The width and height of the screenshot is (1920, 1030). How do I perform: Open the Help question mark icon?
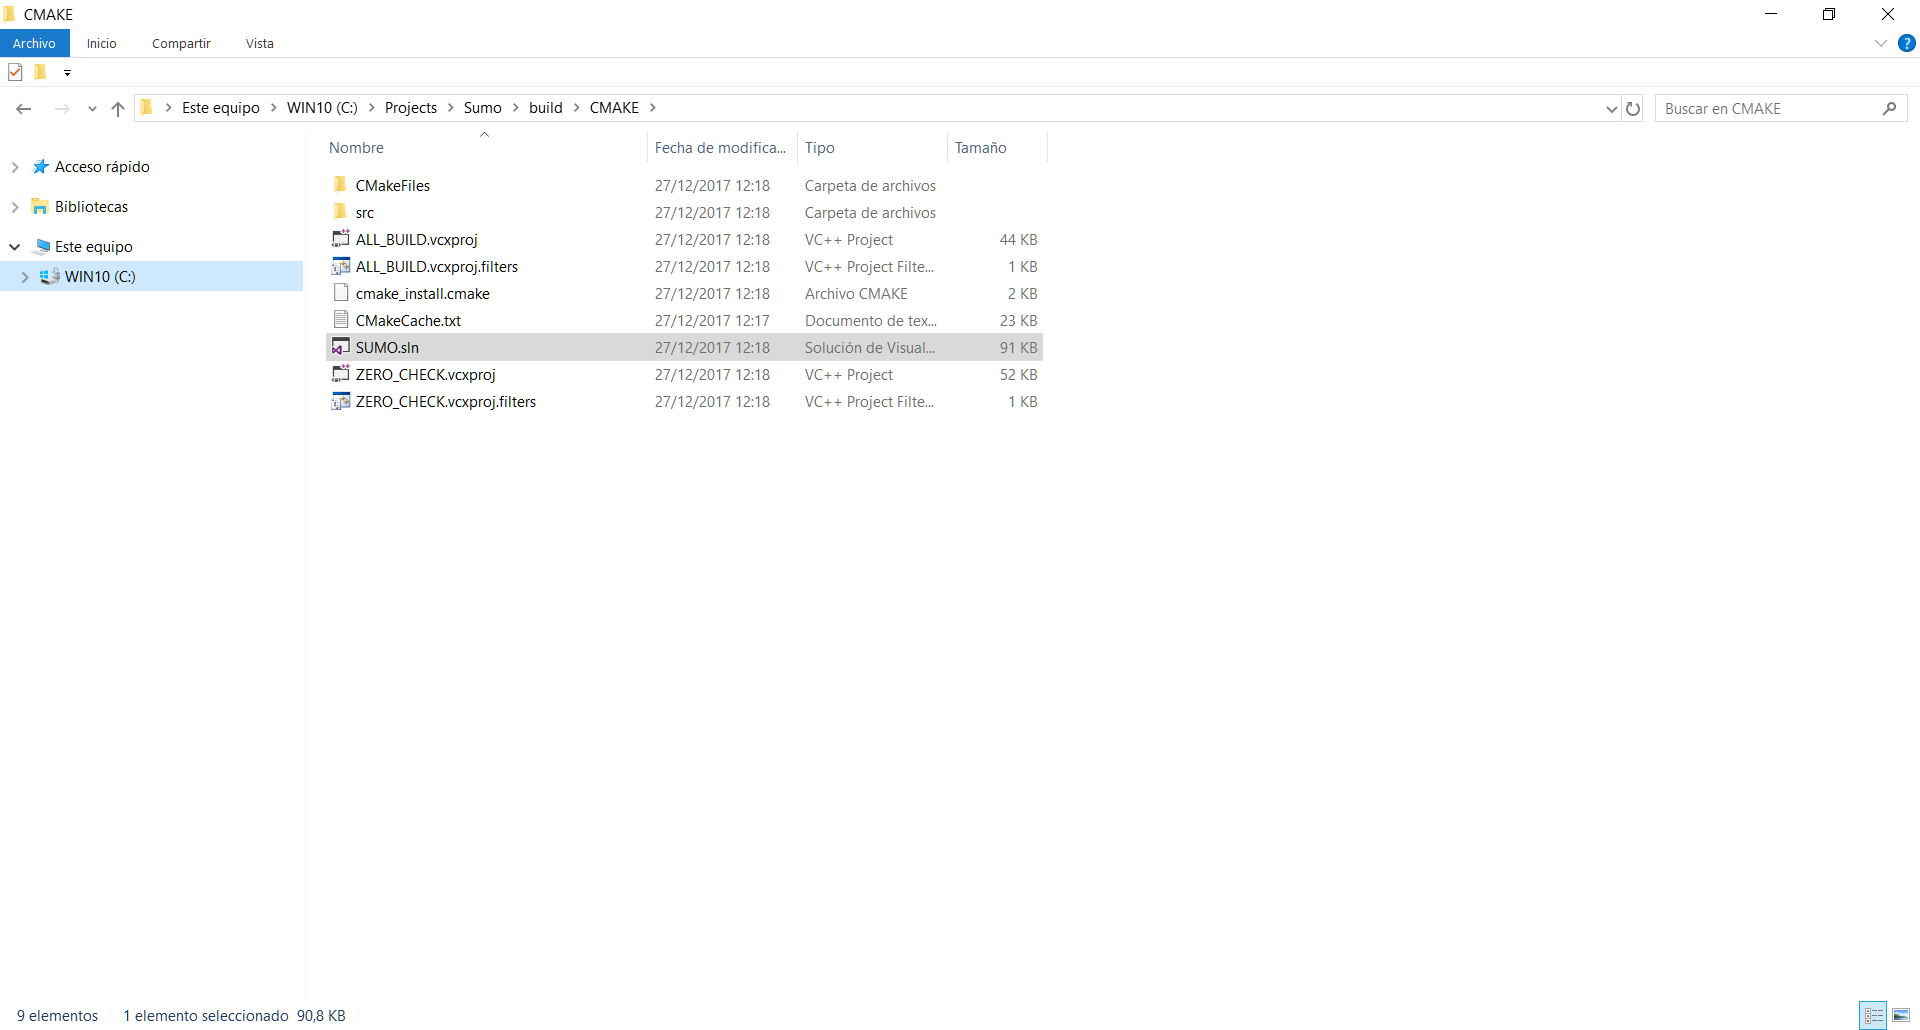click(1907, 43)
